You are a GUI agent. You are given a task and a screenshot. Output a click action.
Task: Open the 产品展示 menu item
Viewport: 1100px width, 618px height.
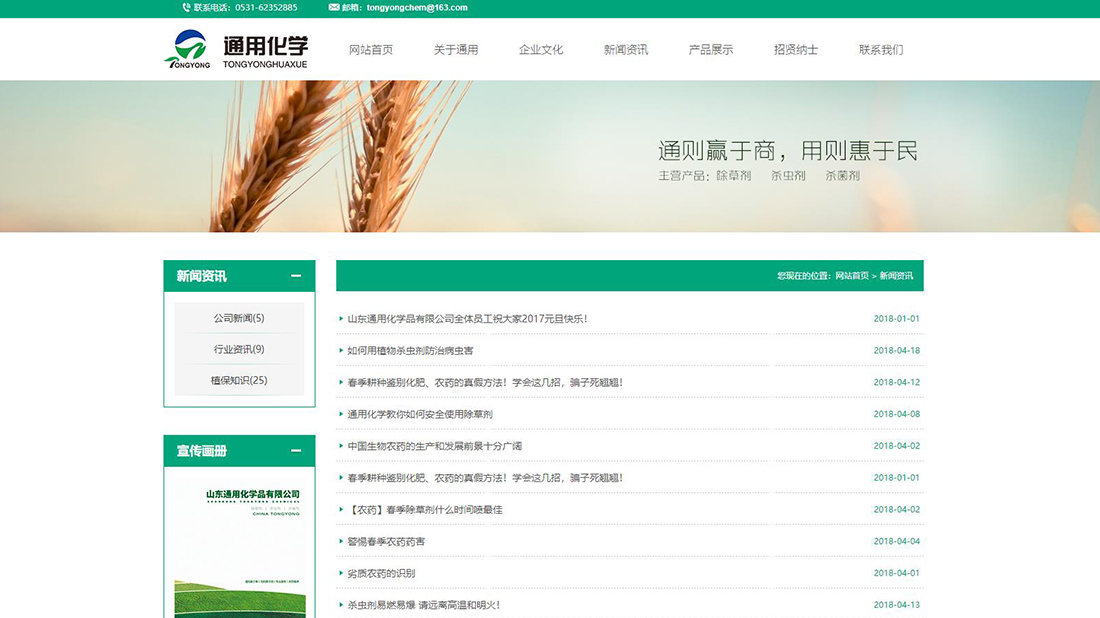click(711, 49)
